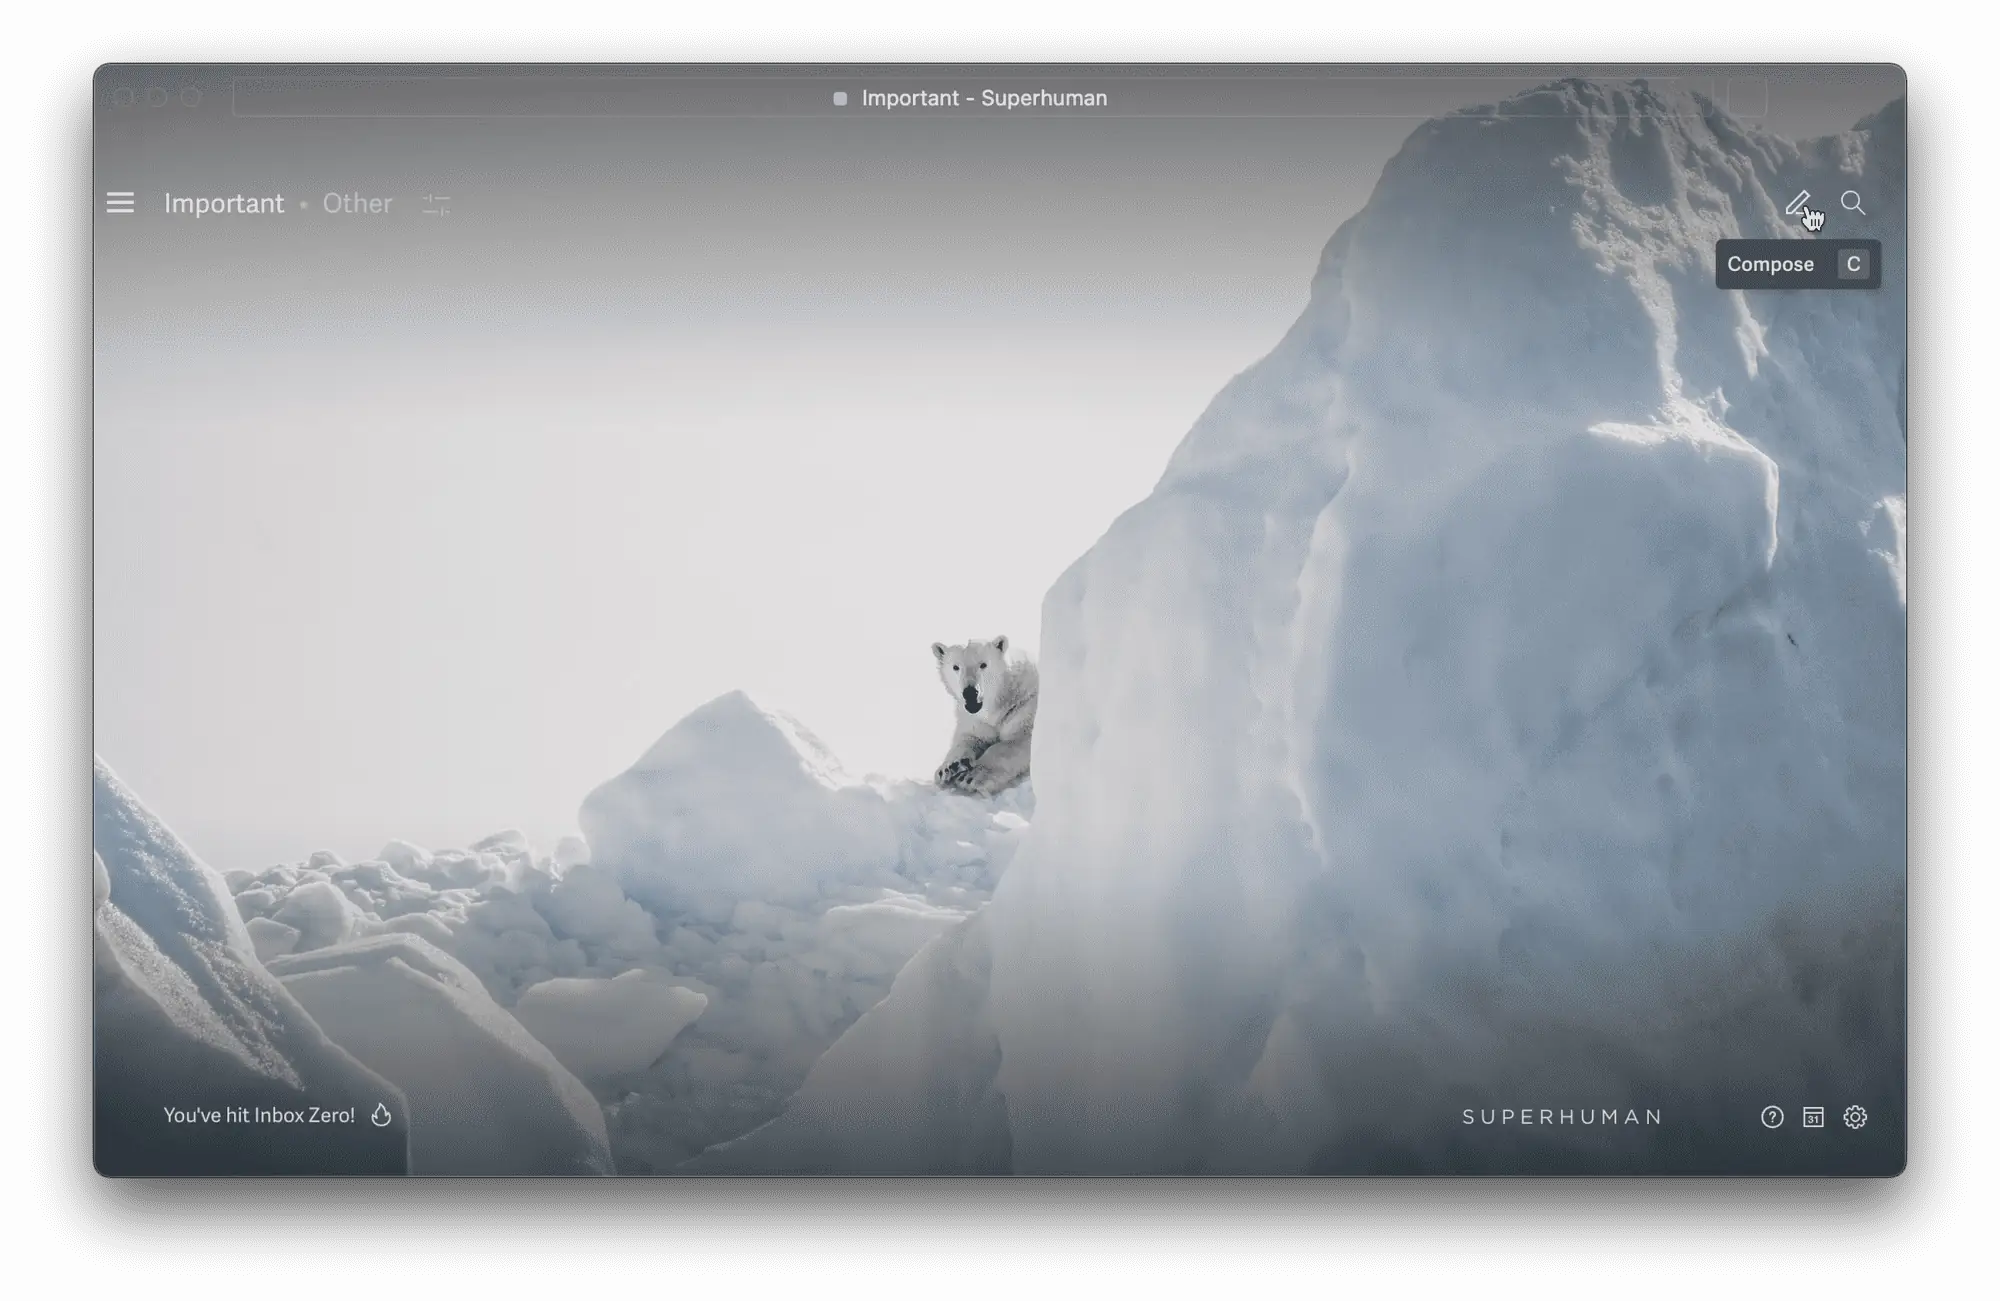The image size is (2000, 1301).
Task: Click the Inbox Zero flame icon
Action: click(x=380, y=1114)
